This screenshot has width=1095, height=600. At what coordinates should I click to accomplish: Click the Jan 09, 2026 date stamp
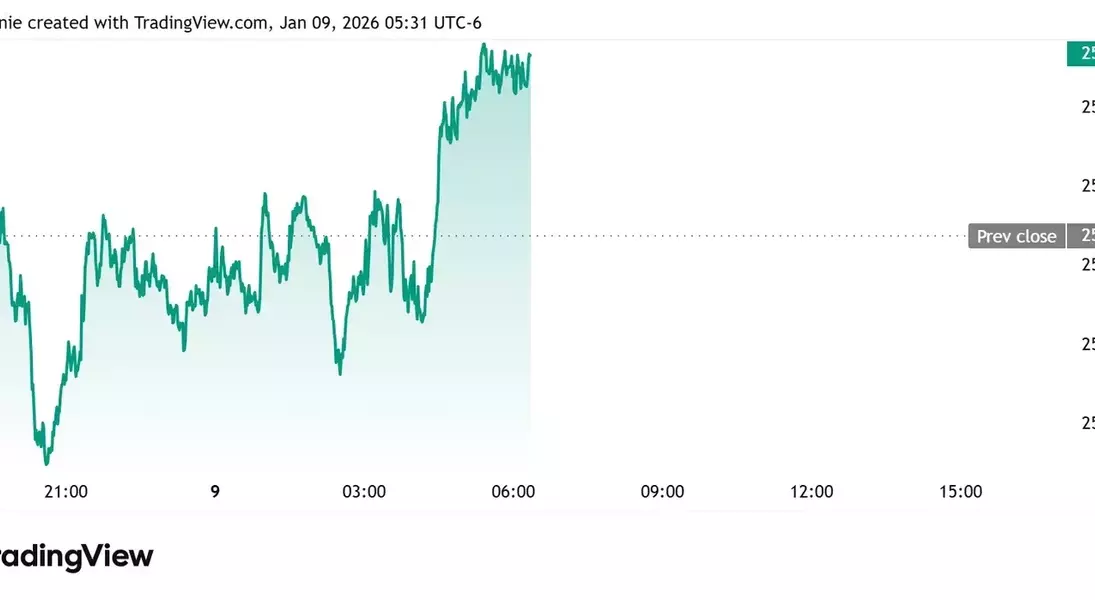[330, 21]
